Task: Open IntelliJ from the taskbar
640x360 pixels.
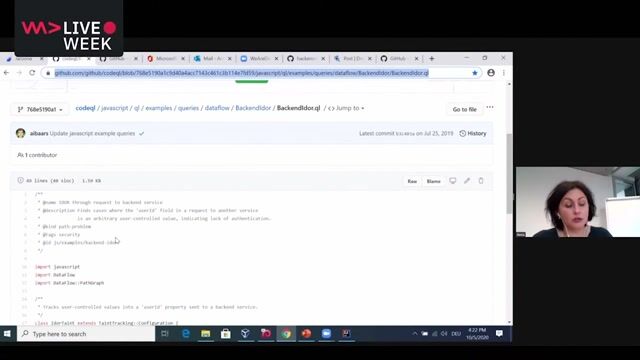Action: pyautogui.click(x=346, y=334)
